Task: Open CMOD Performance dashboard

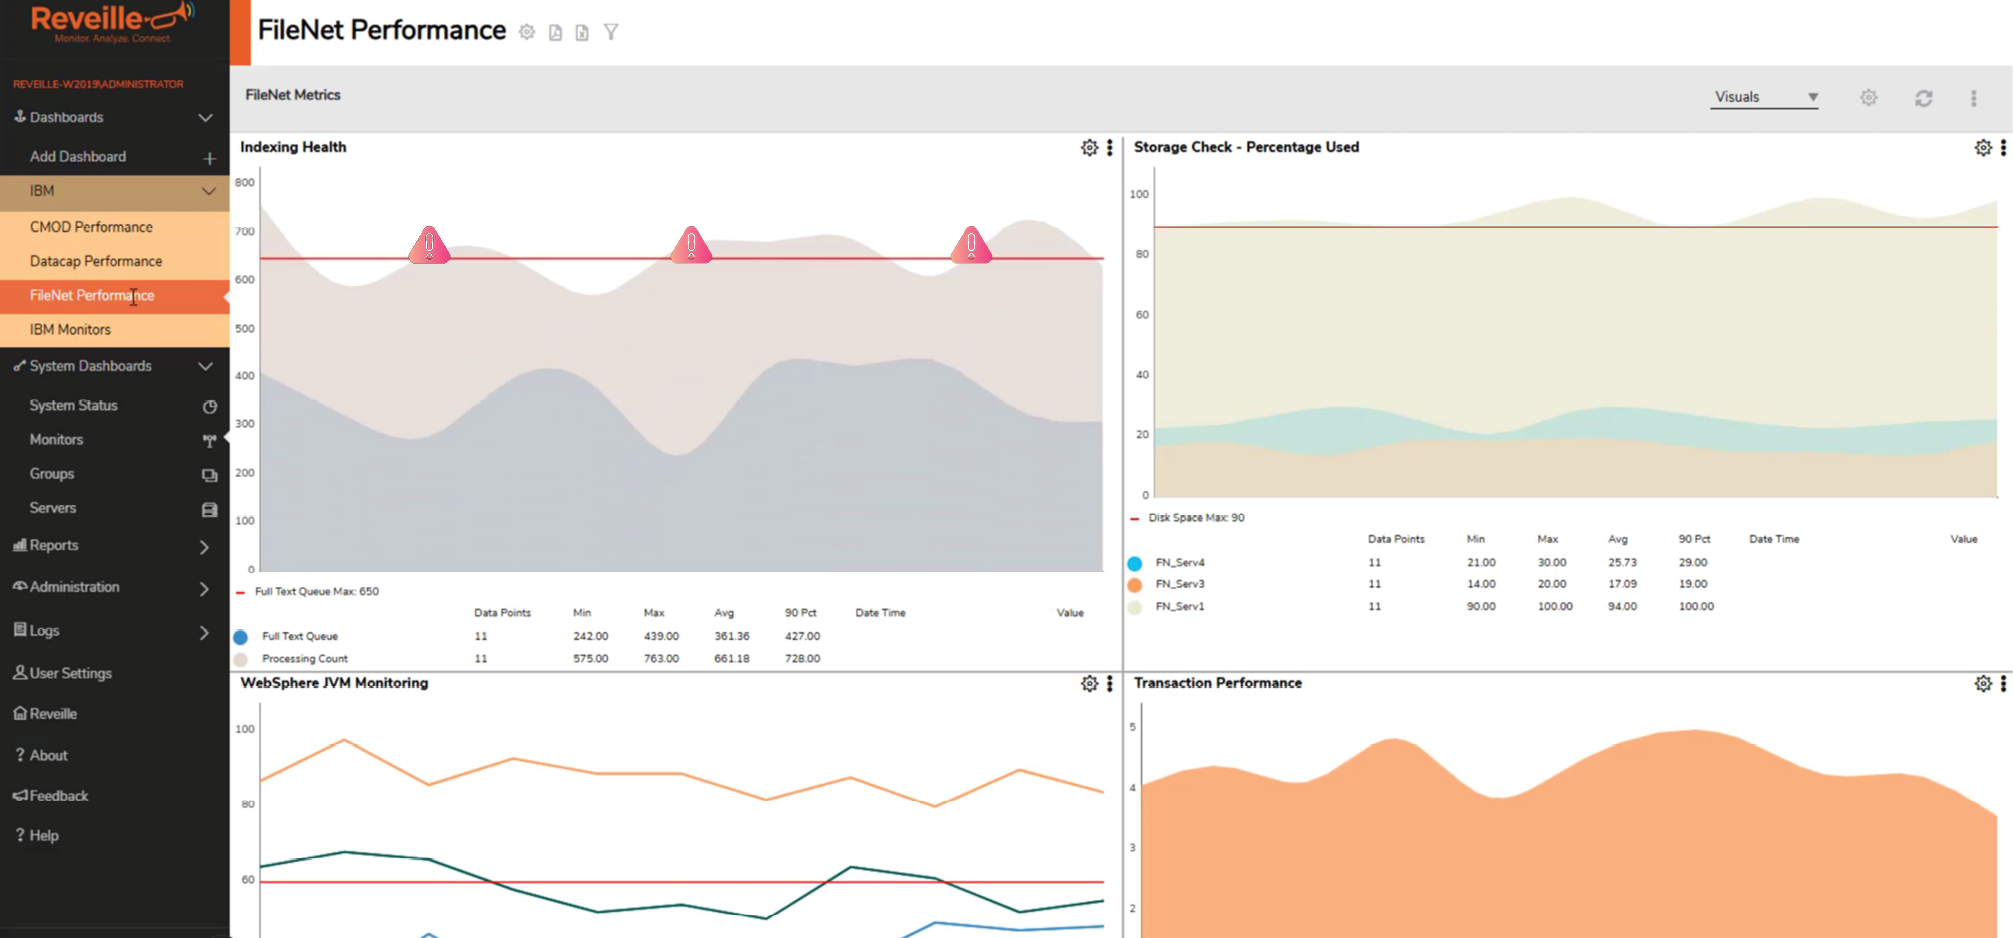Action: pyautogui.click(x=91, y=227)
